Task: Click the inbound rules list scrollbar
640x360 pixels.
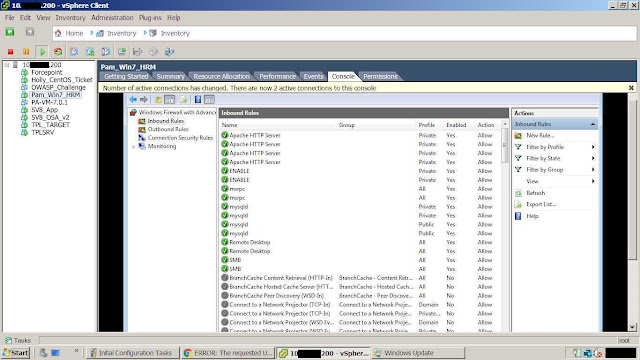Action: [x=504, y=145]
